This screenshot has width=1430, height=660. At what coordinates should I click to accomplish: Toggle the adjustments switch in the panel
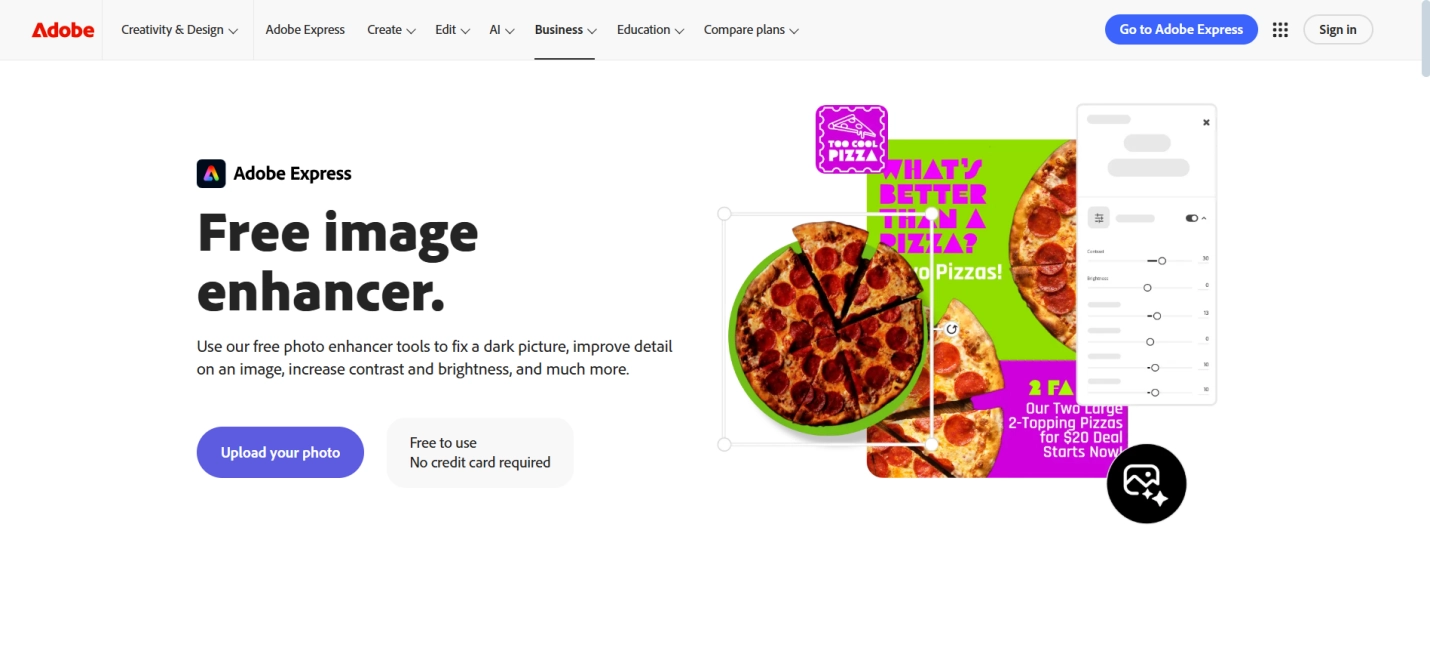tap(1192, 218)
